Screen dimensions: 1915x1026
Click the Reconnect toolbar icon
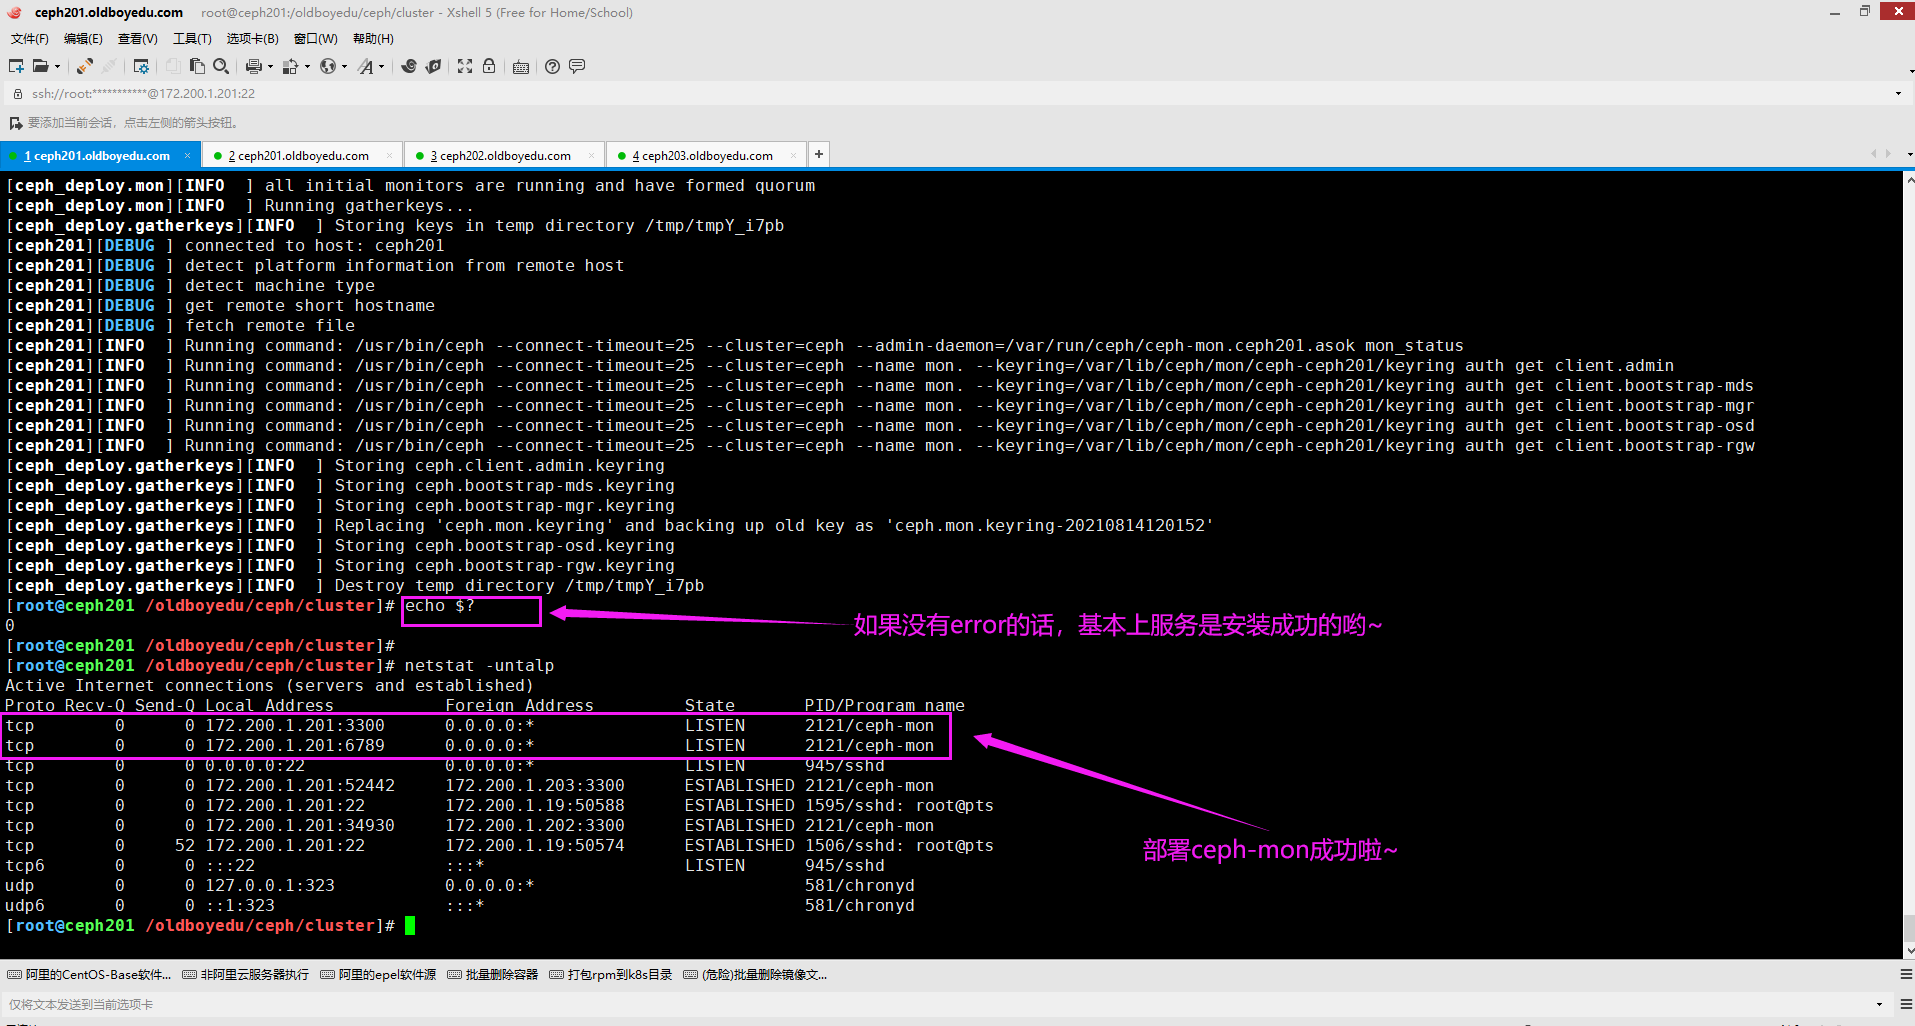pos(85,66)
